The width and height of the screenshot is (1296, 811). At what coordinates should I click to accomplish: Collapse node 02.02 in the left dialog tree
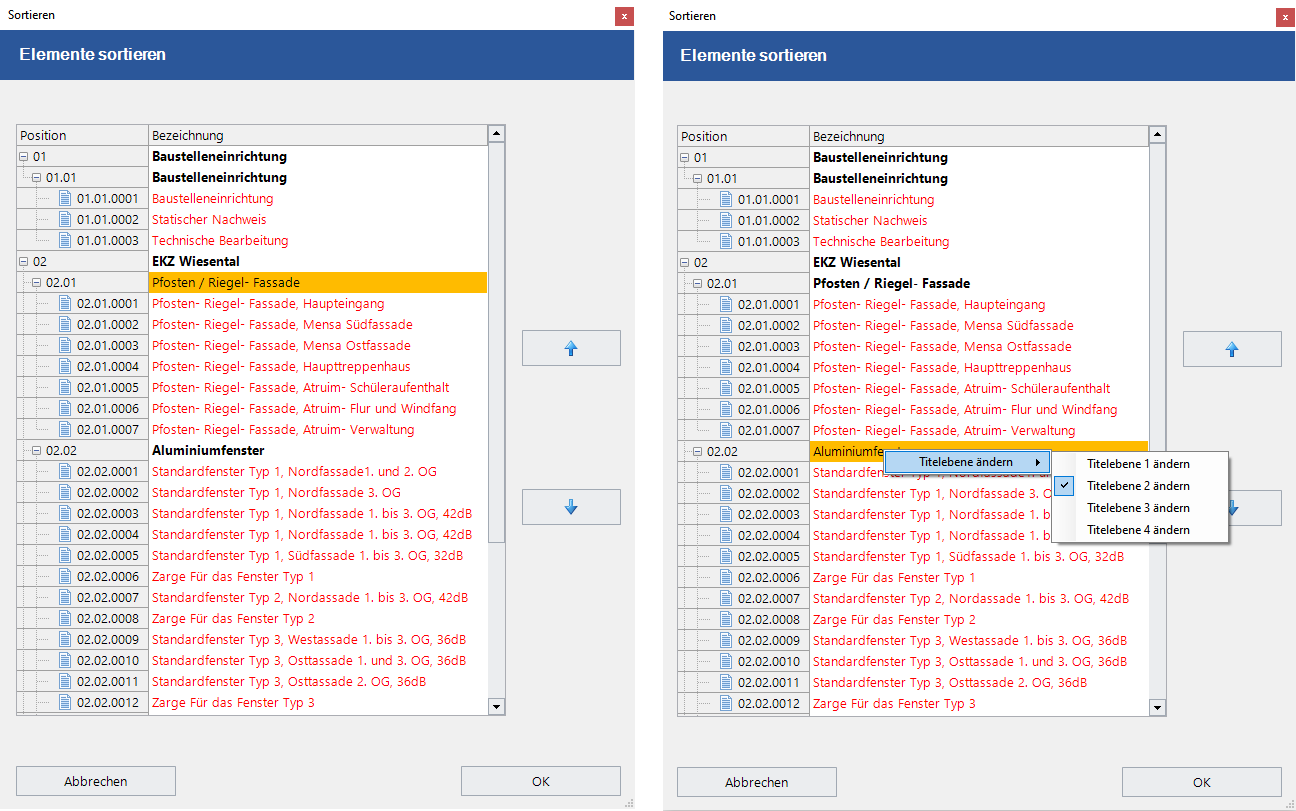pos(37,451)
